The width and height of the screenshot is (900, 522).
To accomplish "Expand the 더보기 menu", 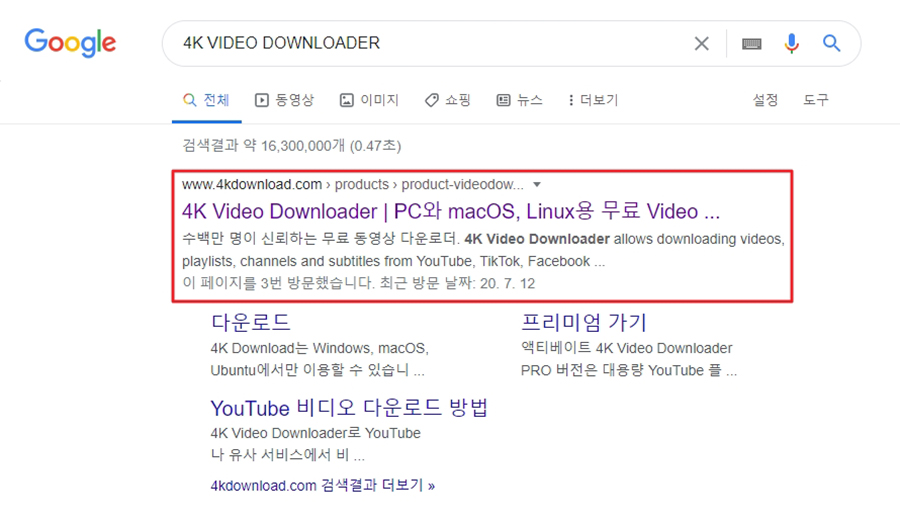I will point(593,100).
